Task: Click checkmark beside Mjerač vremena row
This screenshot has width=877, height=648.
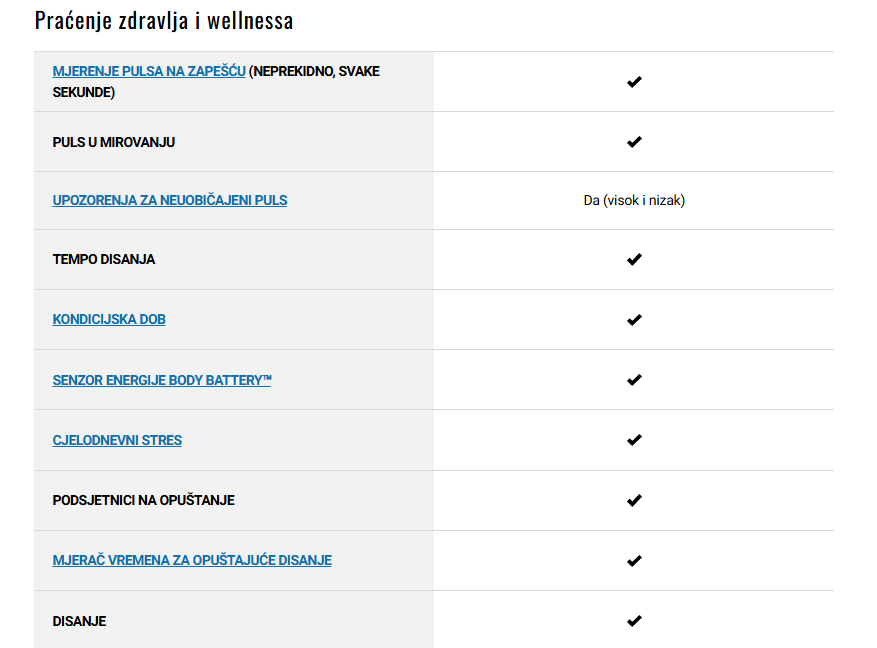Action: 634,561
